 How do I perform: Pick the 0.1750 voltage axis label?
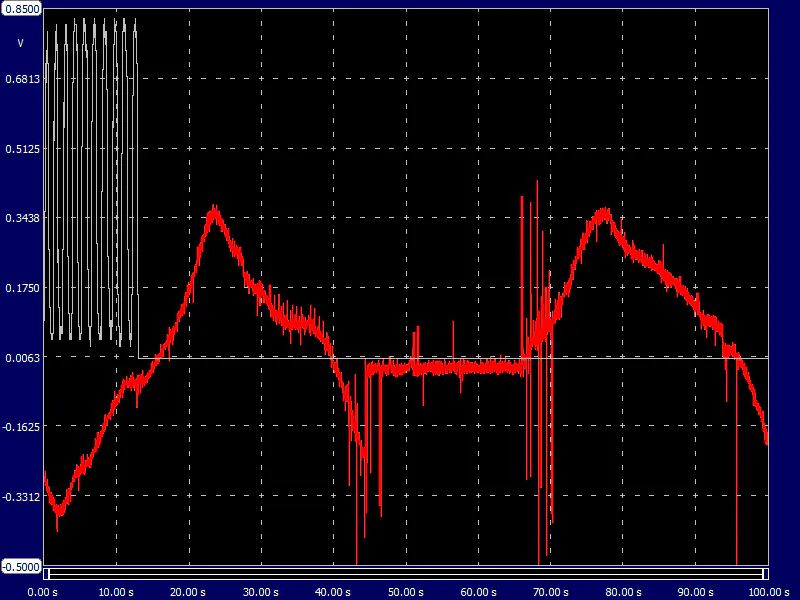click(23, 288)
